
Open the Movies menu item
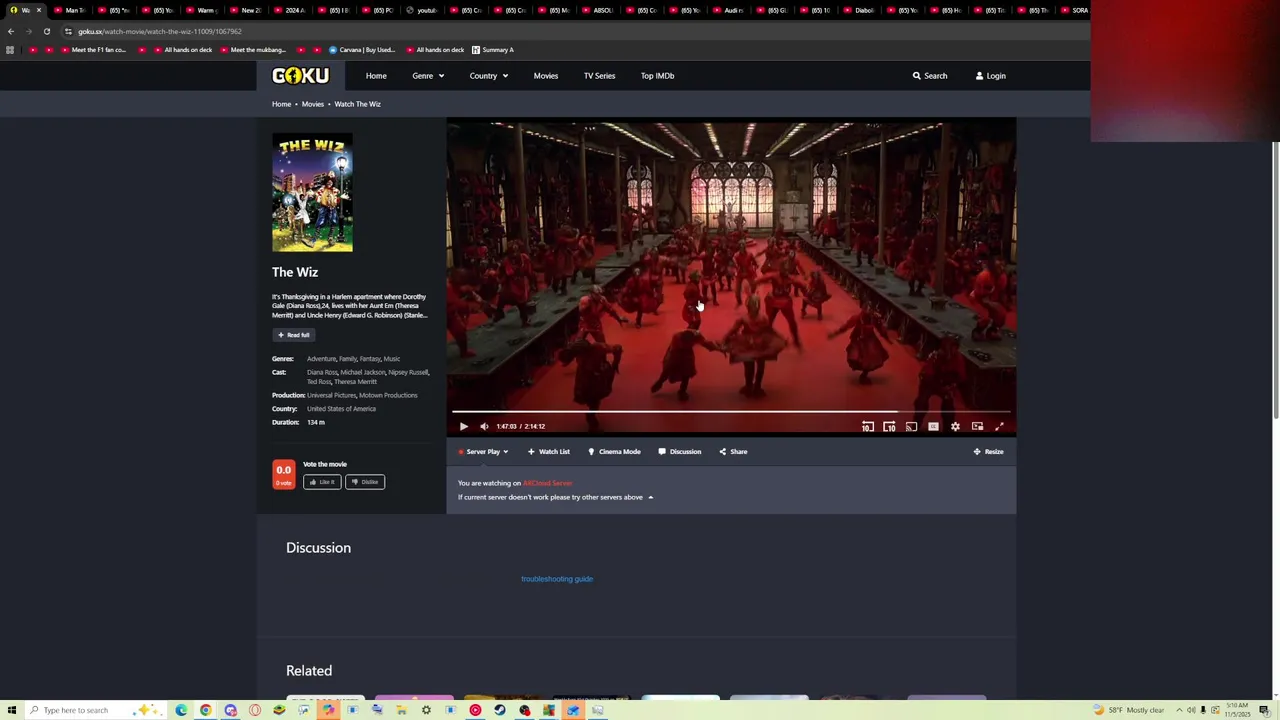point(546,75)
